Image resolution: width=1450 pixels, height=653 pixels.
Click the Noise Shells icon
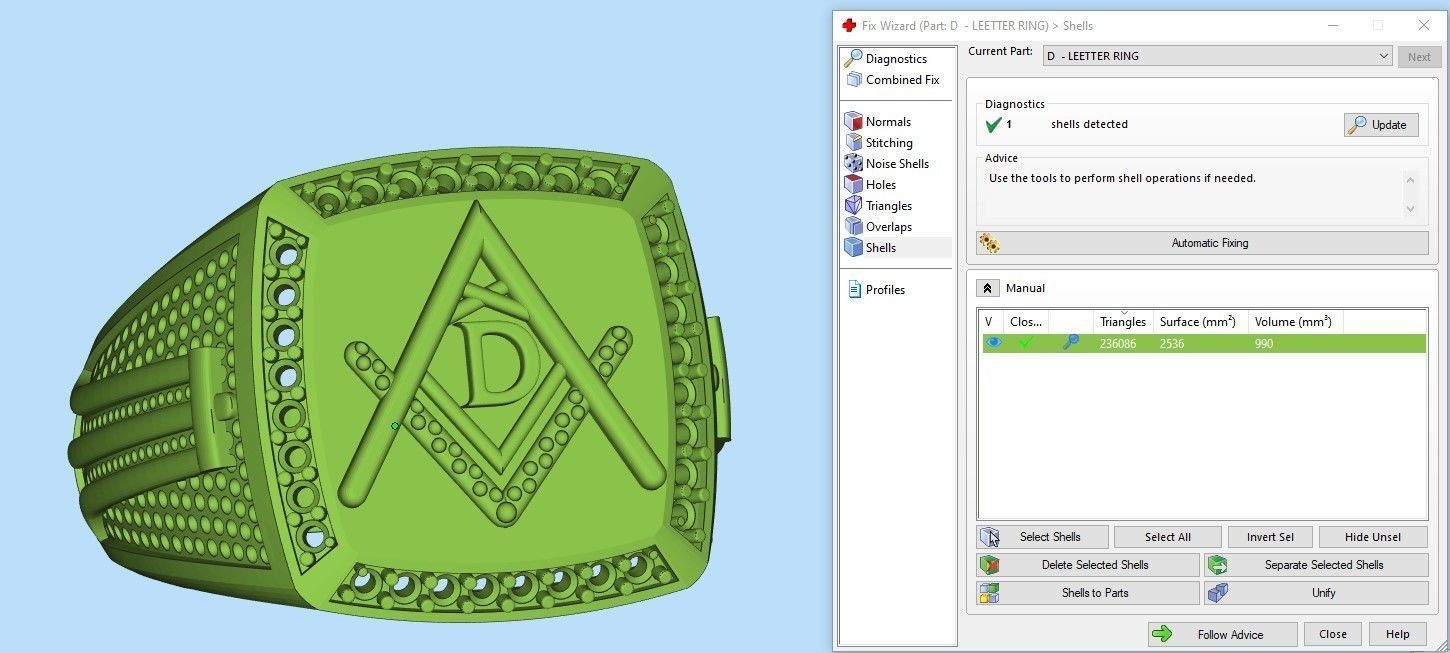coord(853,164)
